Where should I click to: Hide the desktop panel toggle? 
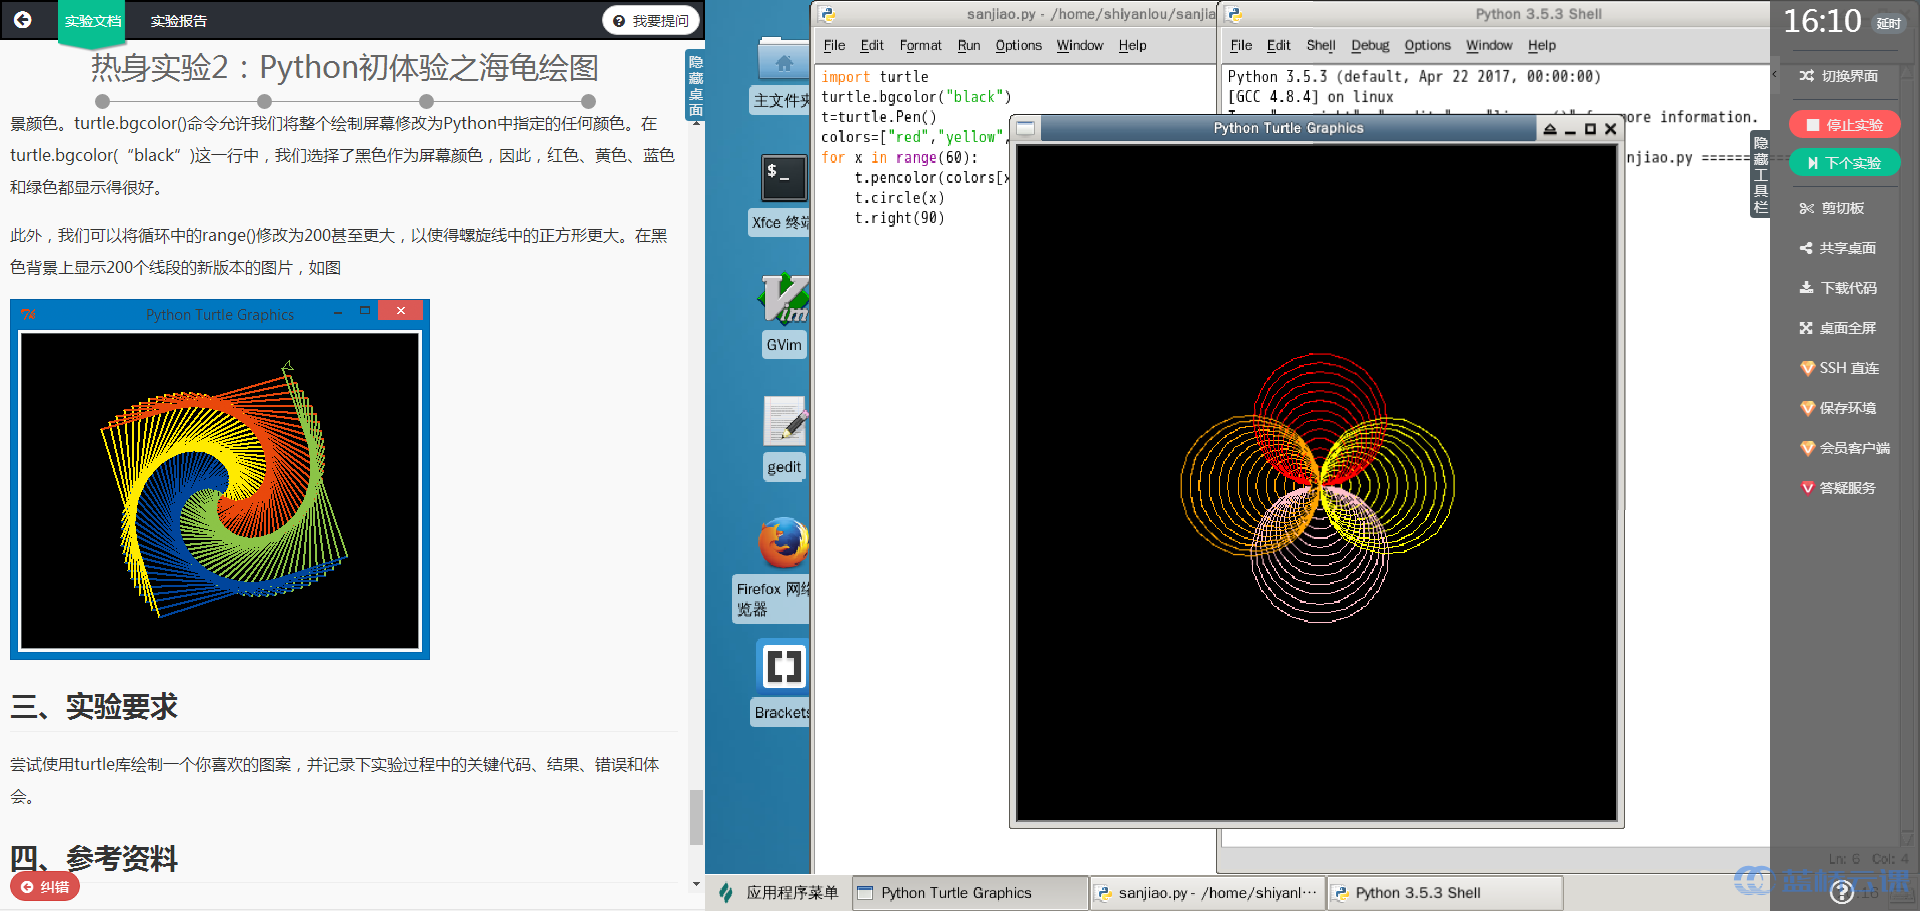(x=696, y=86)
